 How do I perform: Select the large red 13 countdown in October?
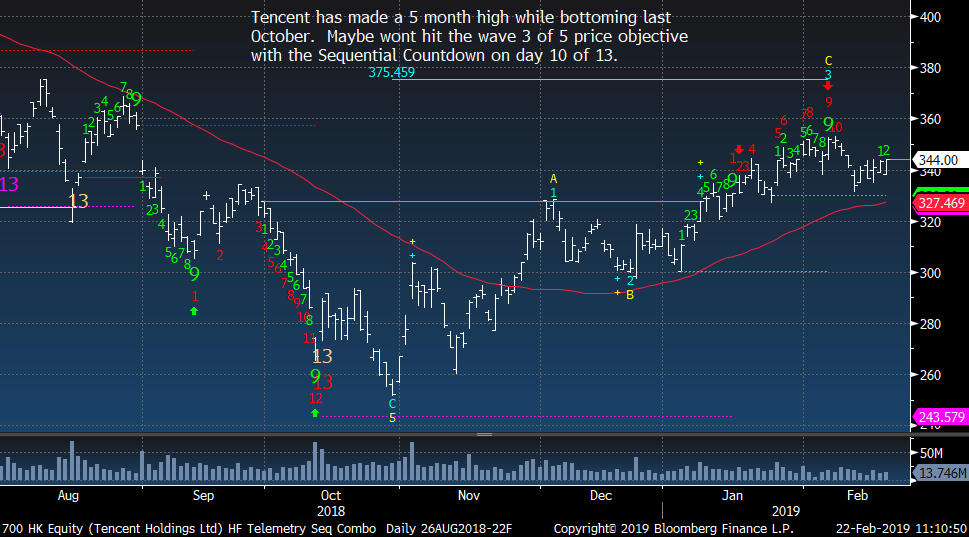click(x=323, y=383)
